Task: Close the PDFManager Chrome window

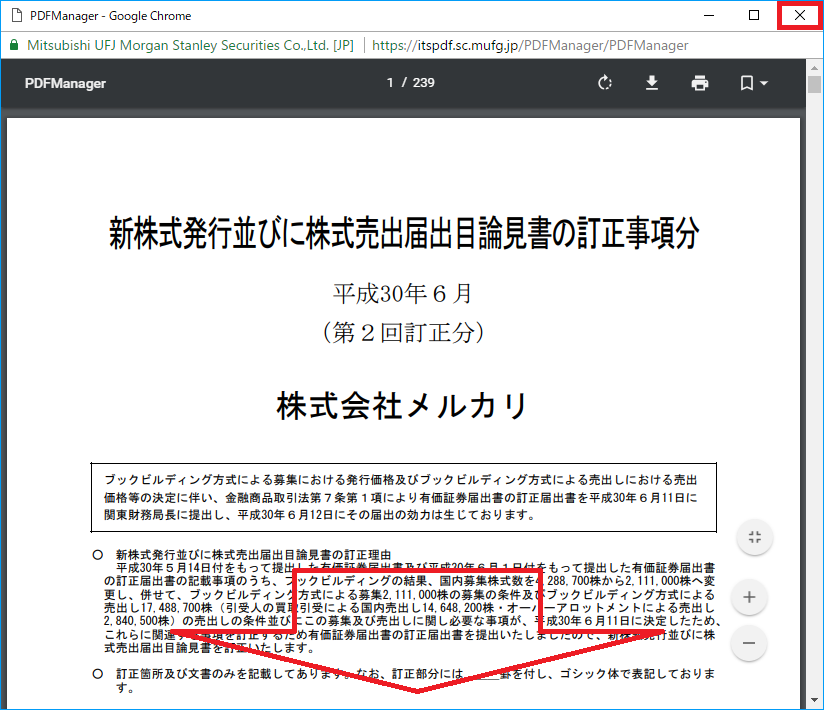Action: tap(800, 15)
